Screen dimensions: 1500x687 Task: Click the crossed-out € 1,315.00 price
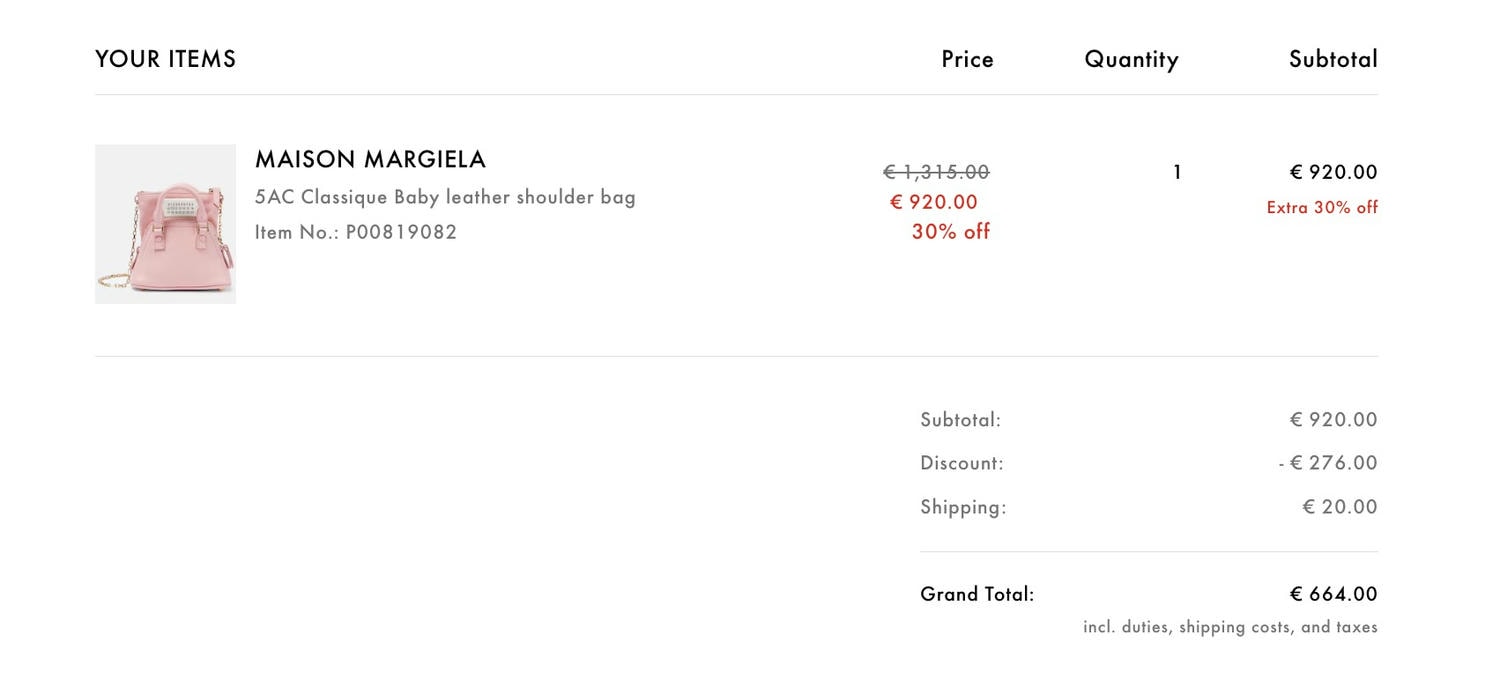[x=936, y=172]
